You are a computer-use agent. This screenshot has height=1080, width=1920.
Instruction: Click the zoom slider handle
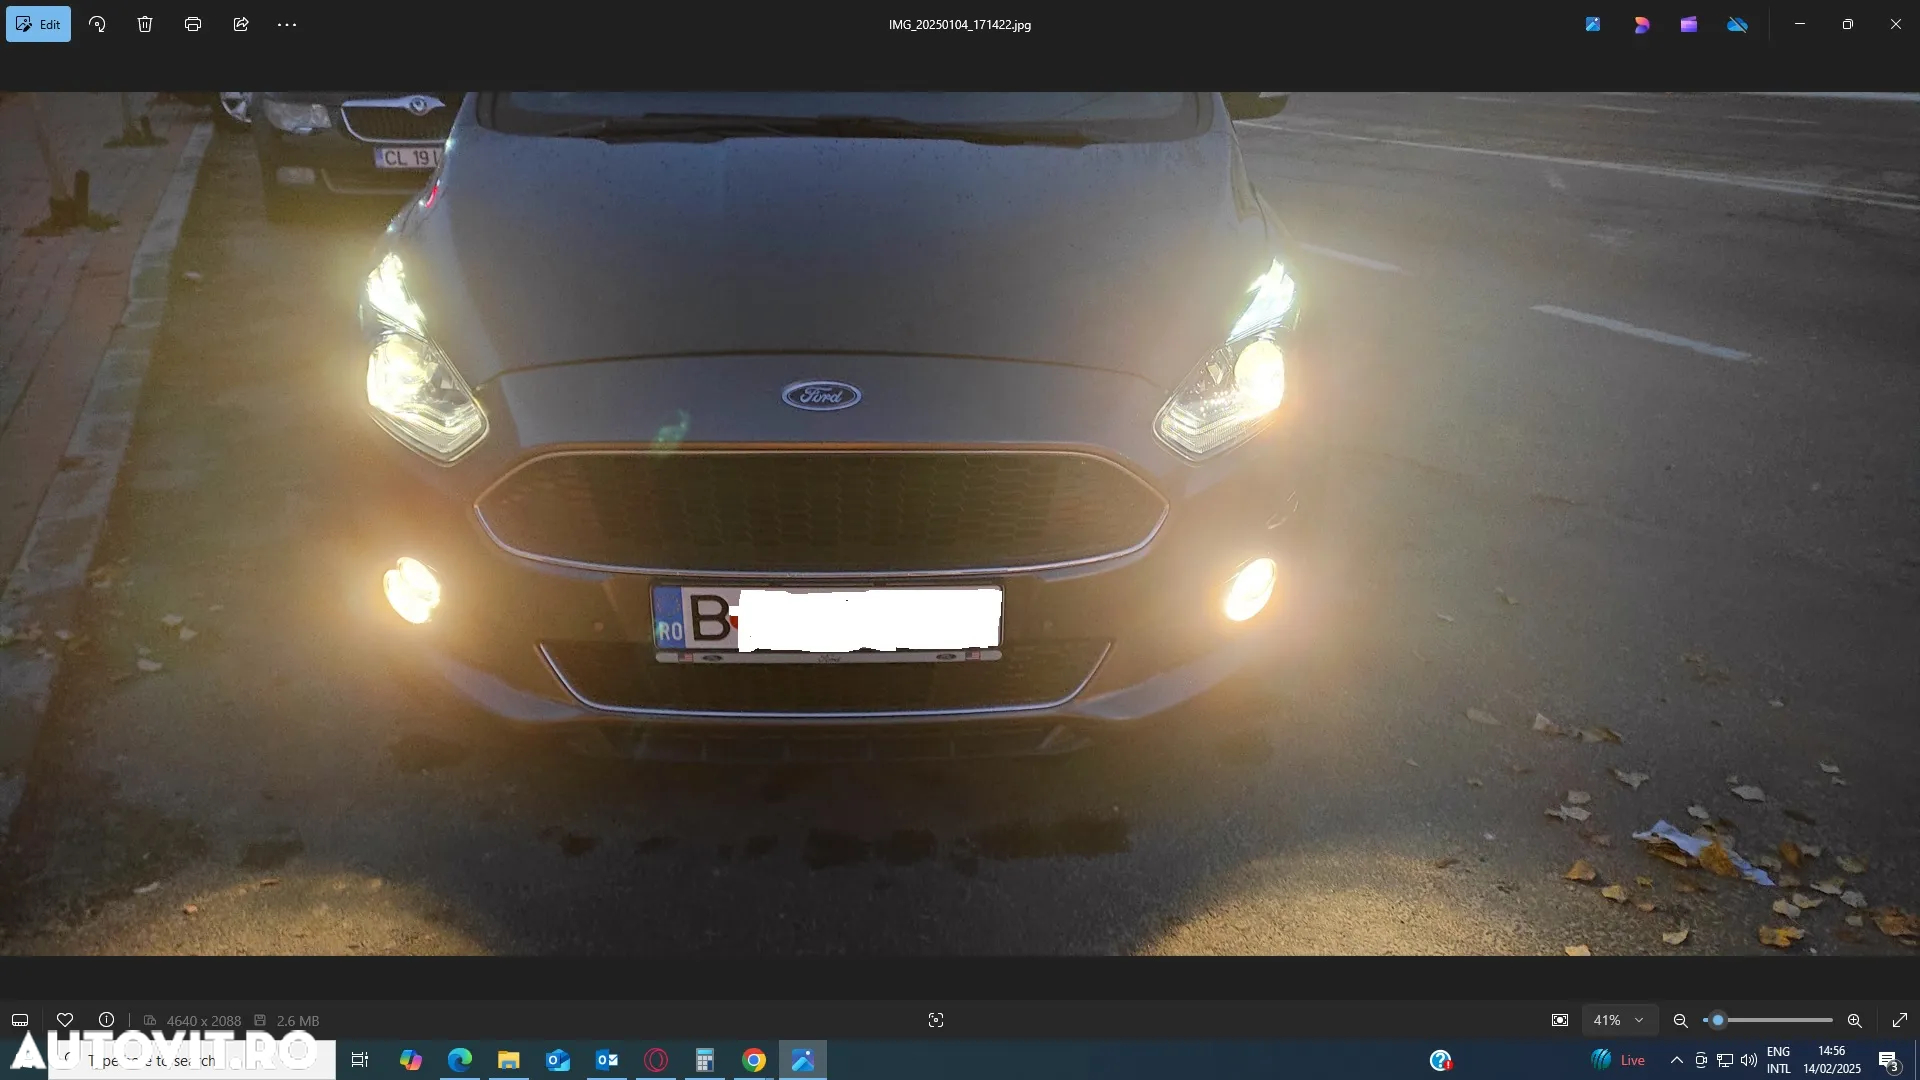[1718, 1020]
